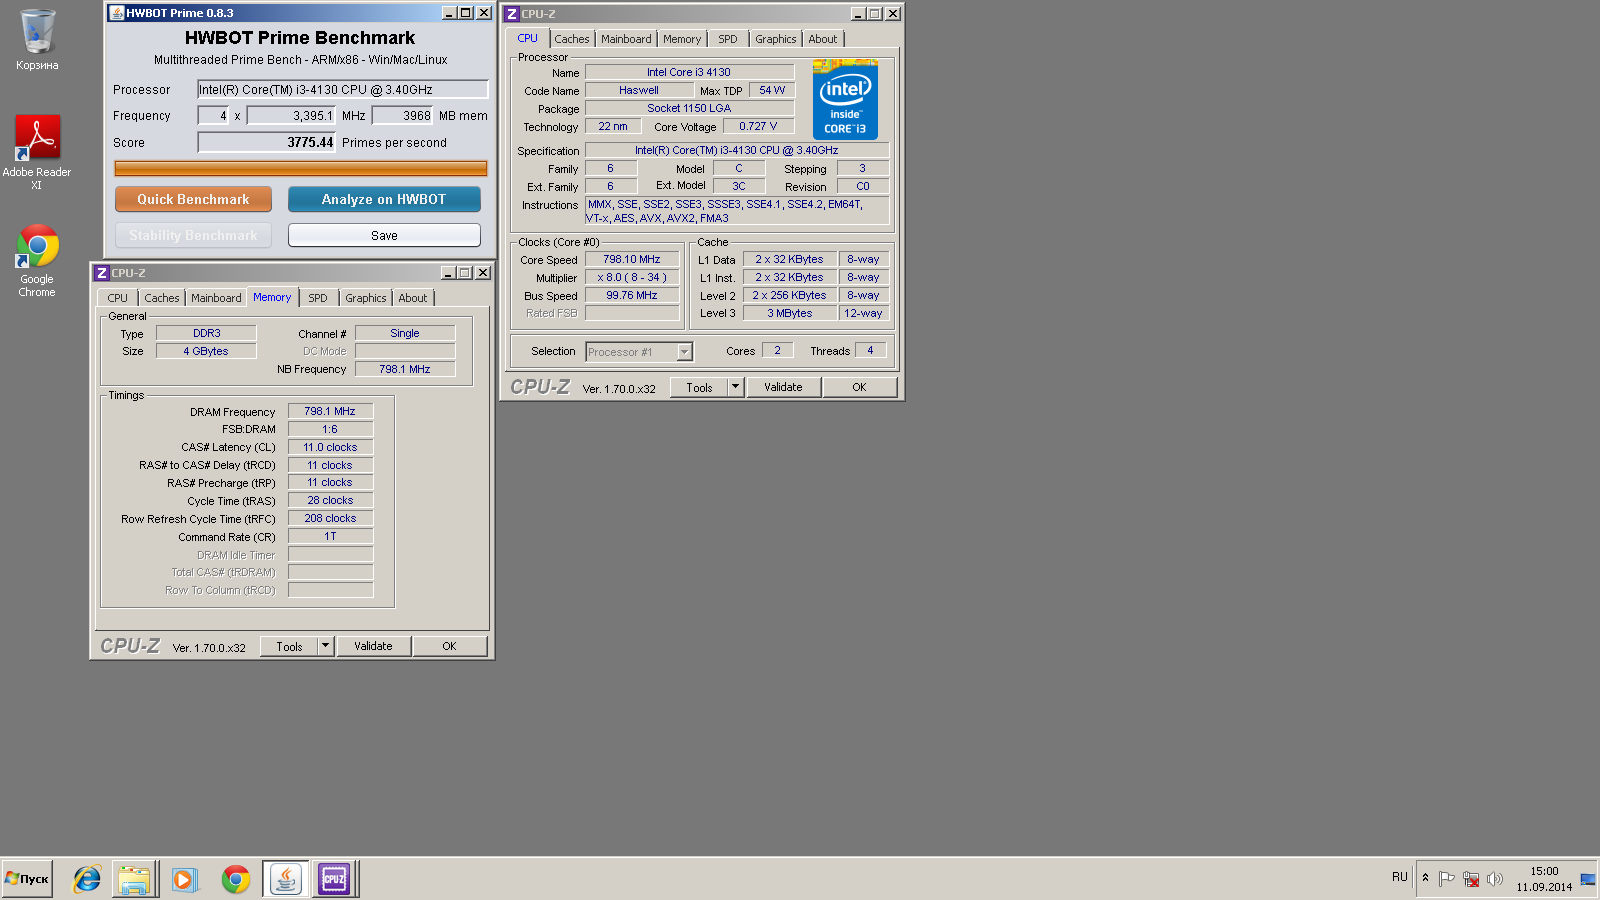The height and width of the screenshot is (900, 1600).
Task: Maximize the CPU-Z Memory window
Action: [466, 273]
